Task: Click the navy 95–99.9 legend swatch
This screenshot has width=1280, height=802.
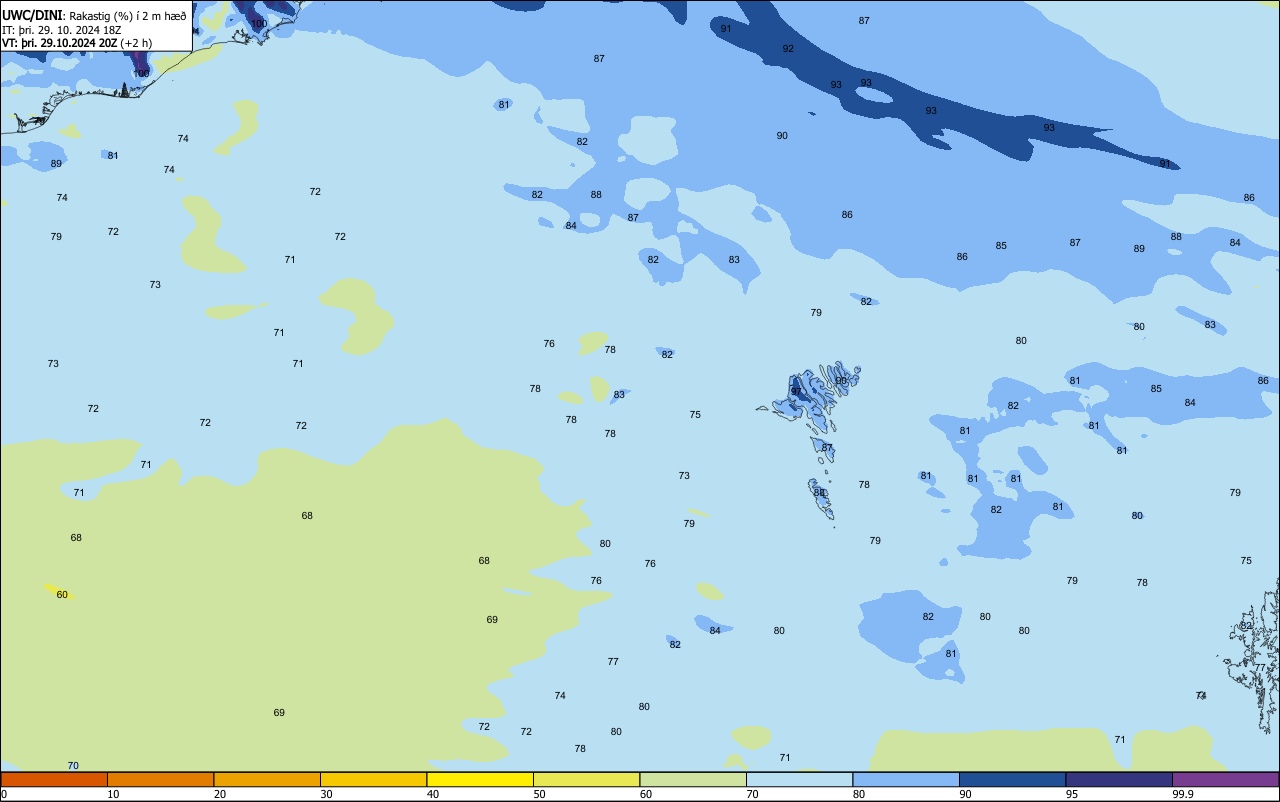Action: [1119, 779]
